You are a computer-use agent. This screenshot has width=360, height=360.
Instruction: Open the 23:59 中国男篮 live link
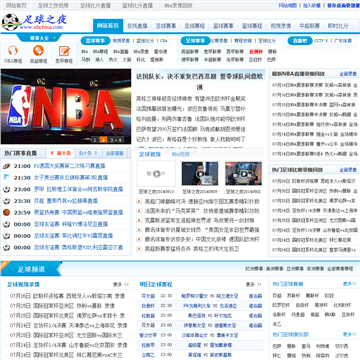[x=78, y=212]
